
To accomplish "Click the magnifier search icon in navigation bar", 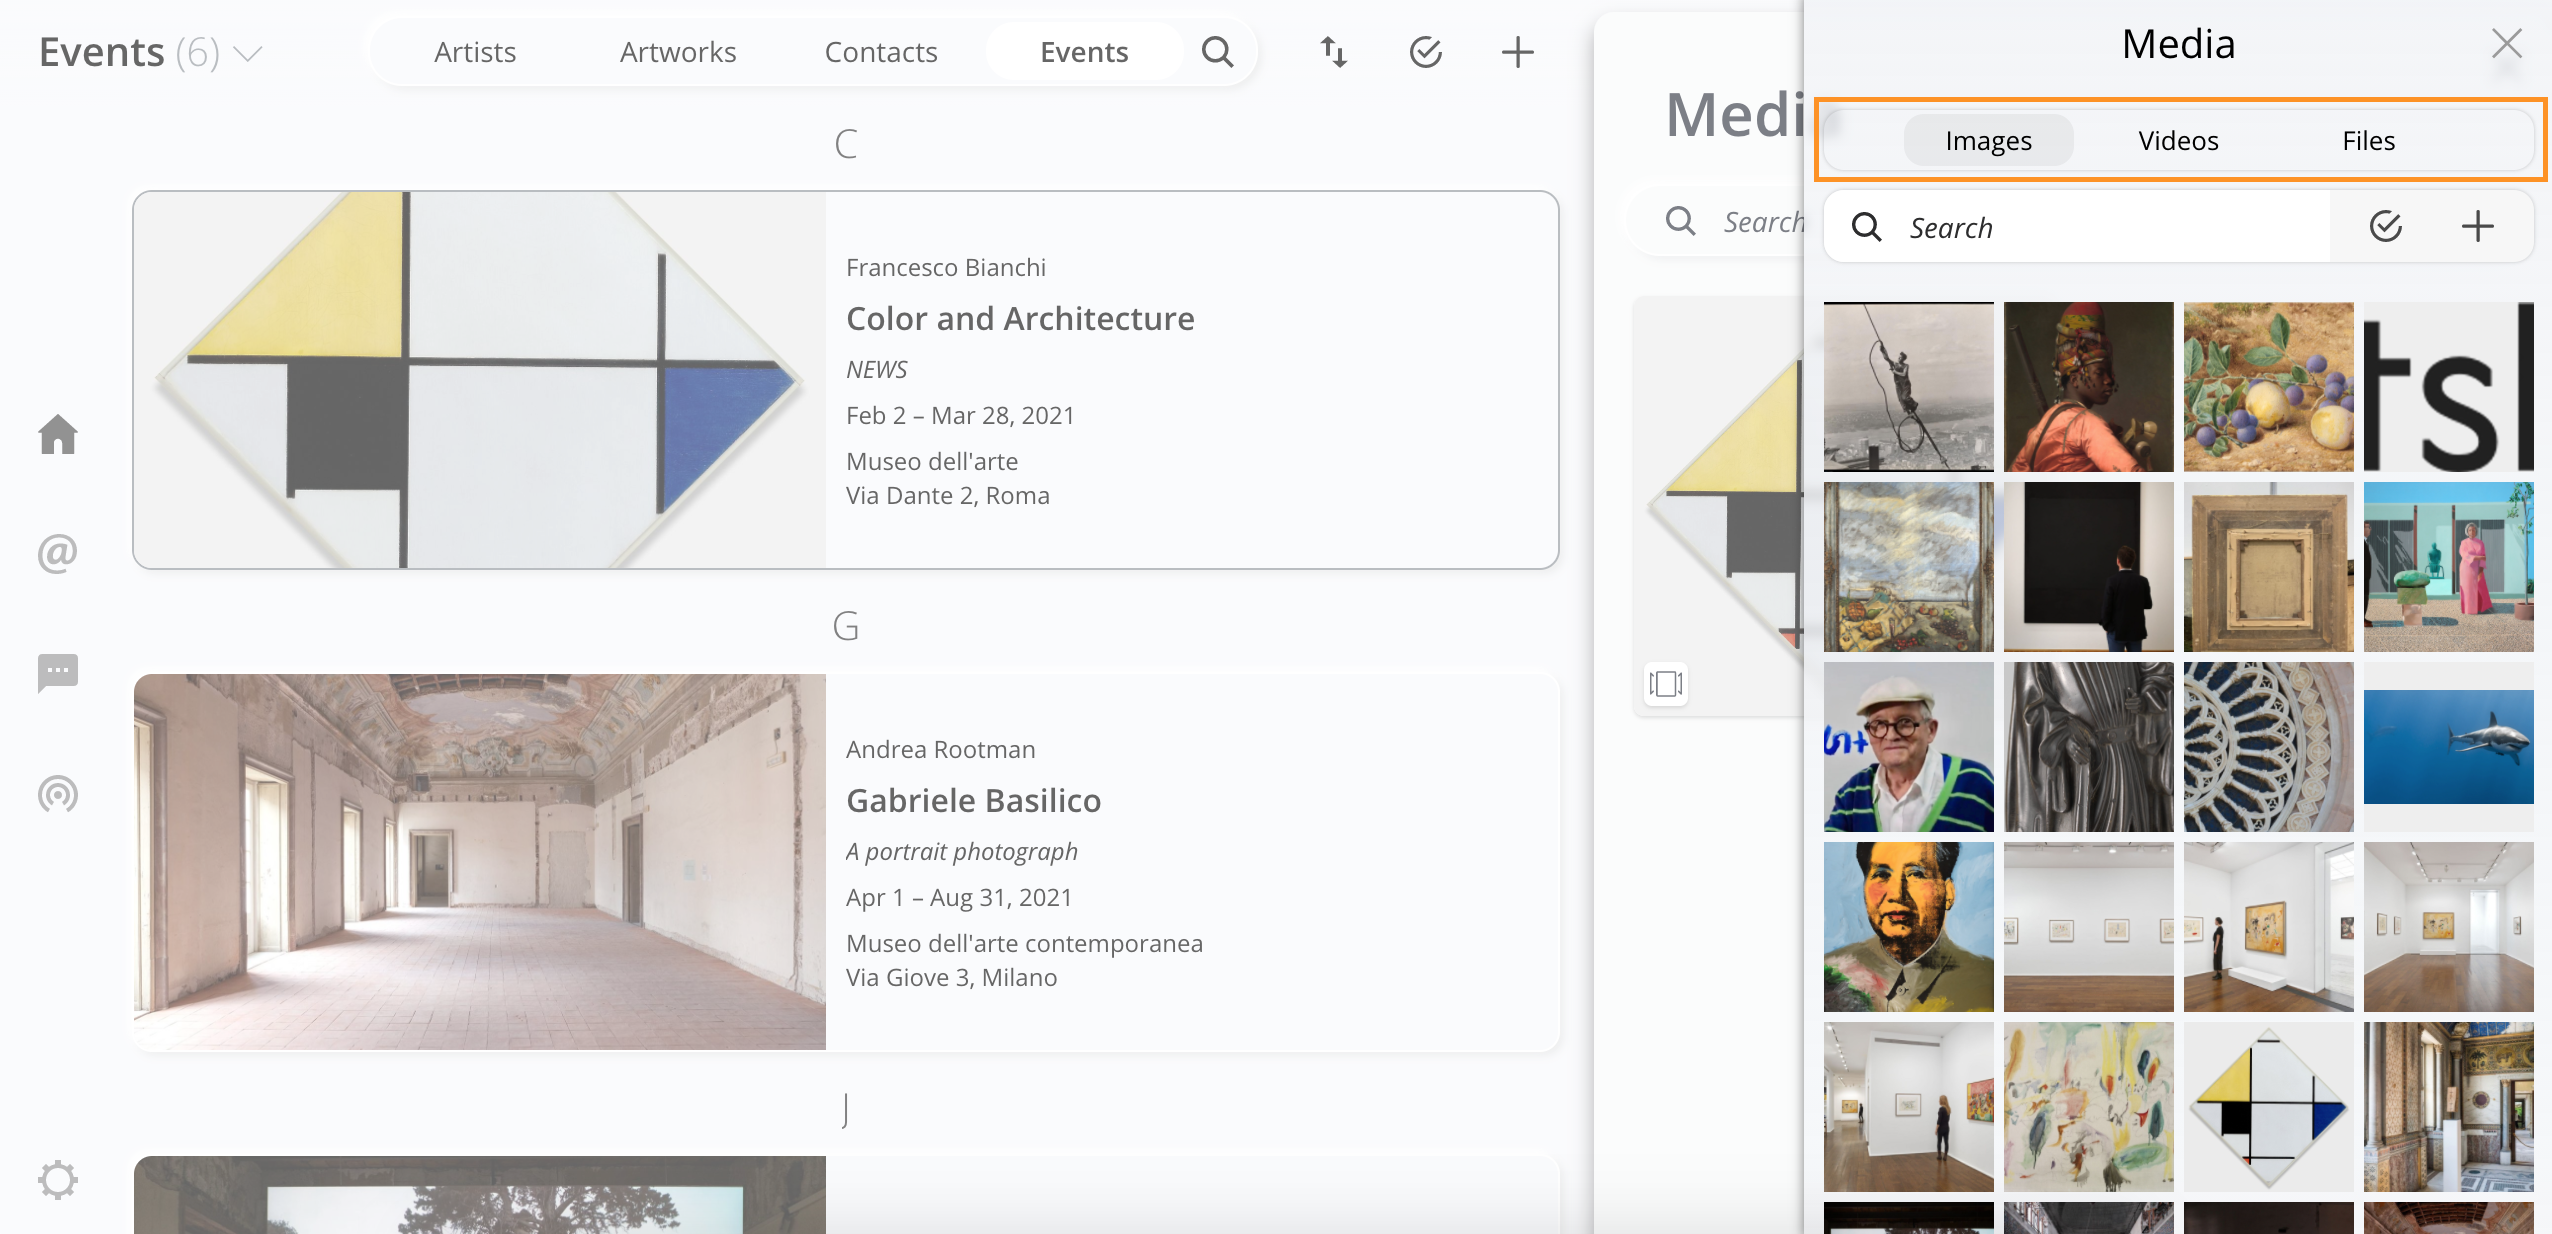I will (x=1217, y=52).
